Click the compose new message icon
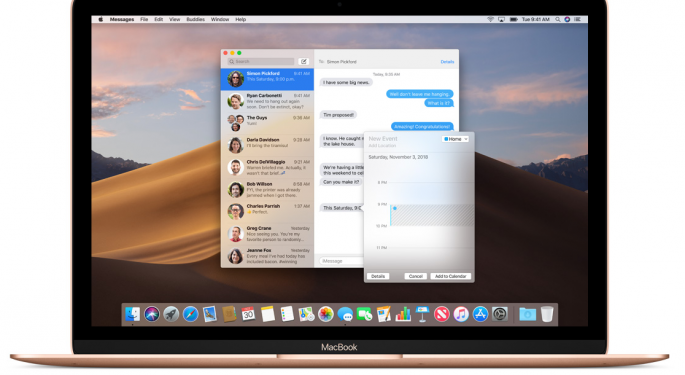The width and height of the screenshot is (685, 375). (x=304, y=62)
